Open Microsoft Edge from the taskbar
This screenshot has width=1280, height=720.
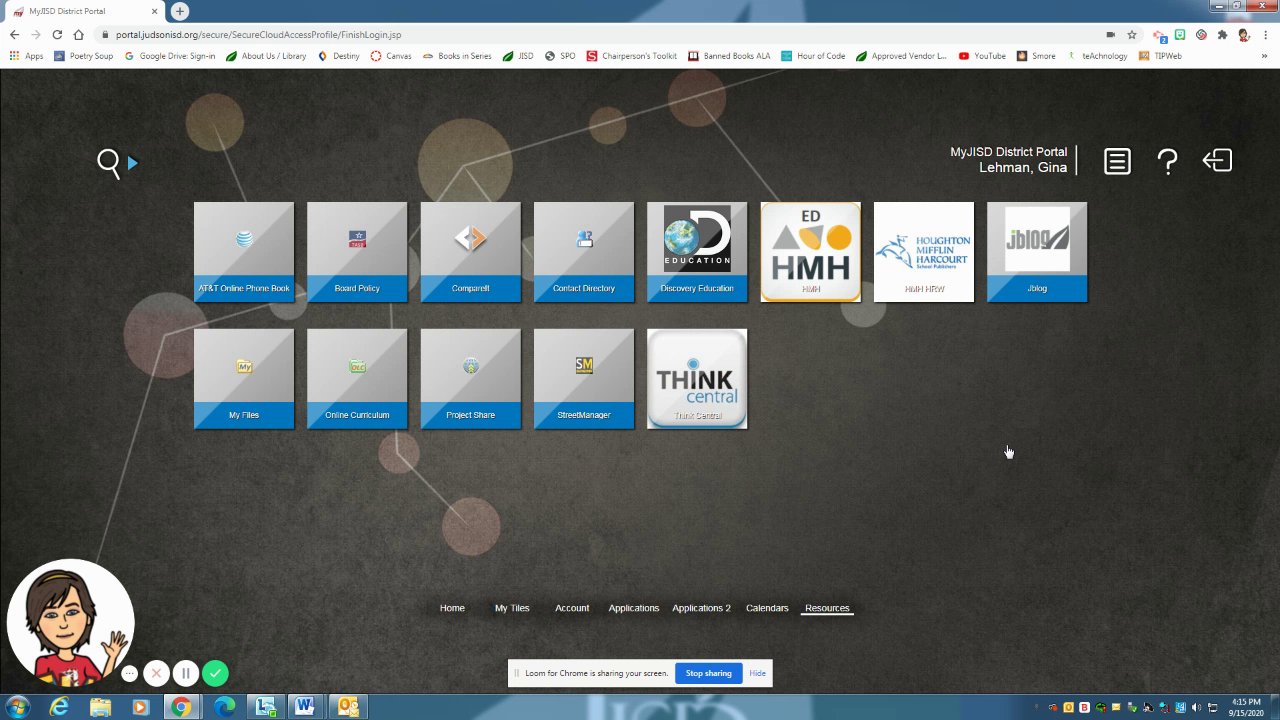pyautogui.click(x=223, y=707)
